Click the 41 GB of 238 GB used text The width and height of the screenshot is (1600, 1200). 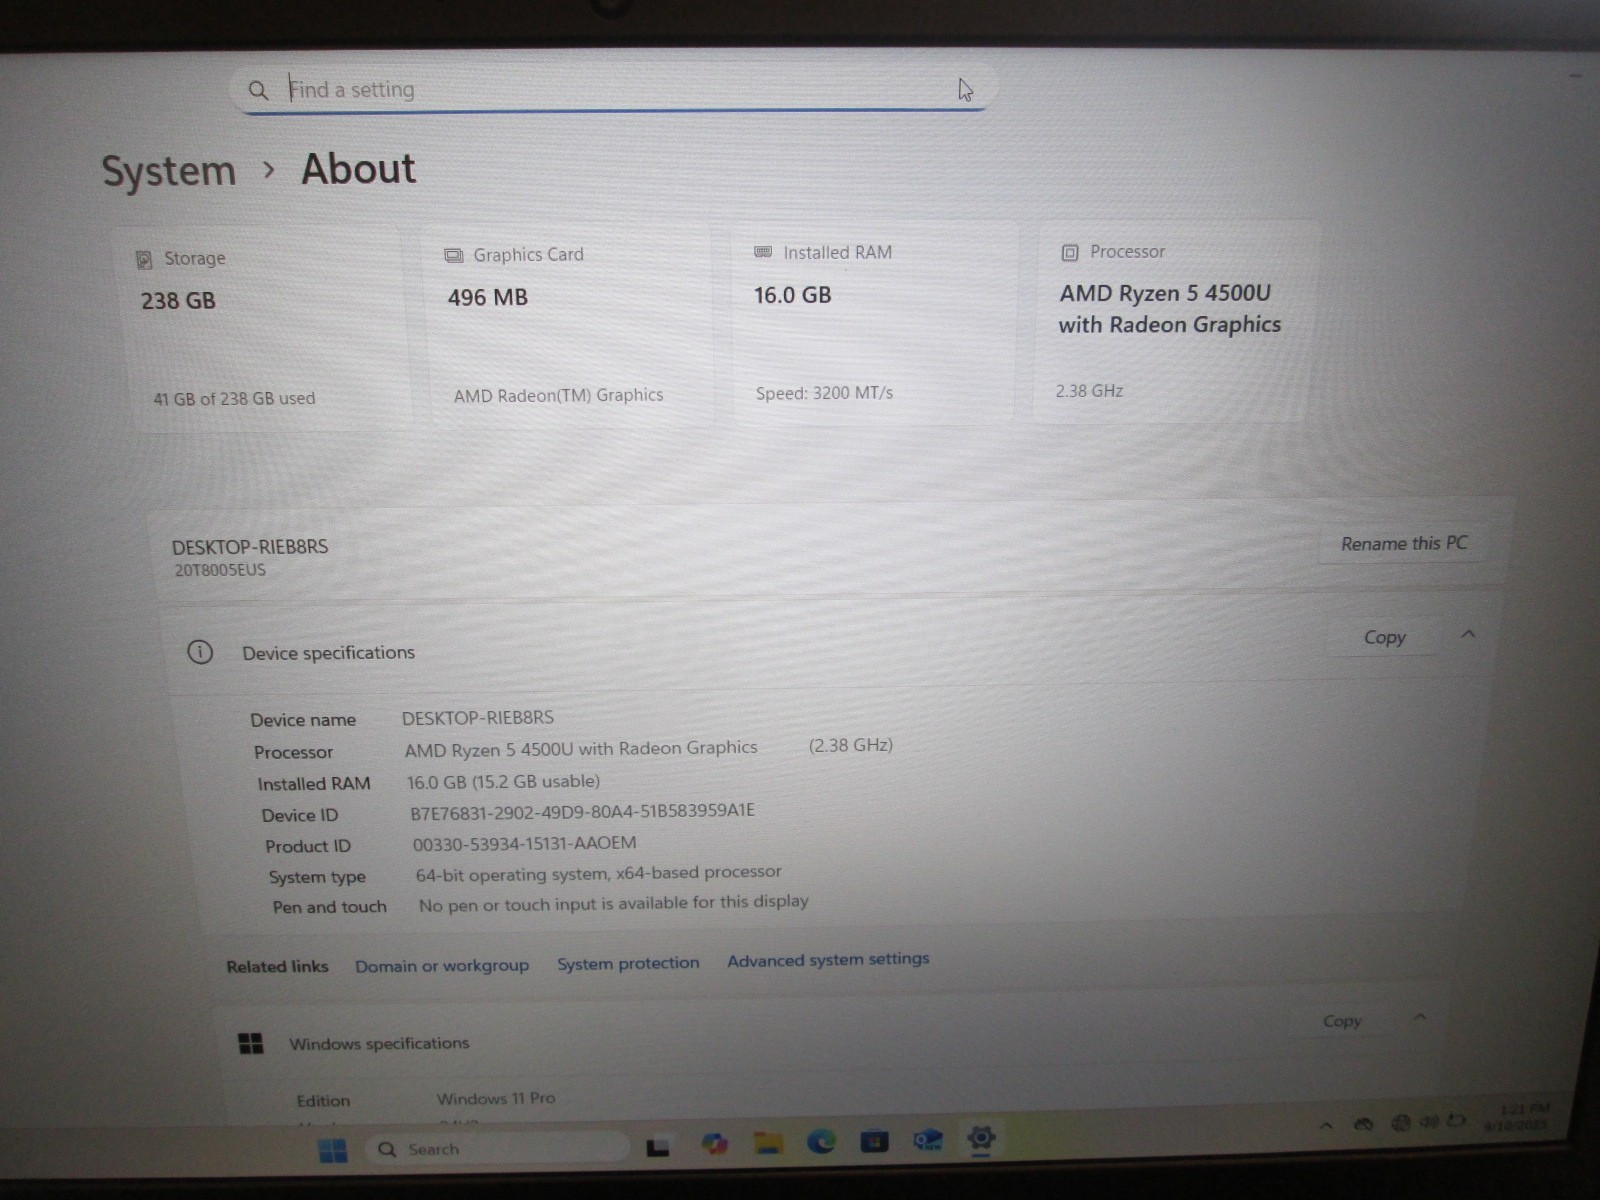[x=234, y=398]
